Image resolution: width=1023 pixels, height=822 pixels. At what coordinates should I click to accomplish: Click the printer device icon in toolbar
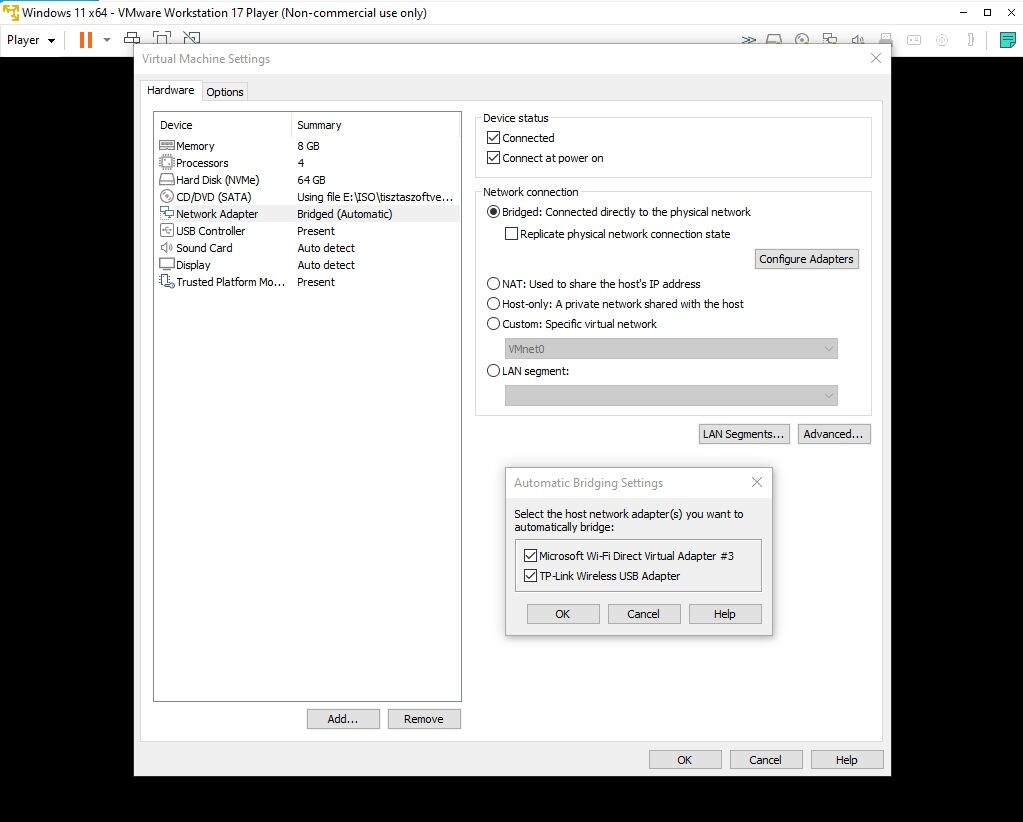885,40
